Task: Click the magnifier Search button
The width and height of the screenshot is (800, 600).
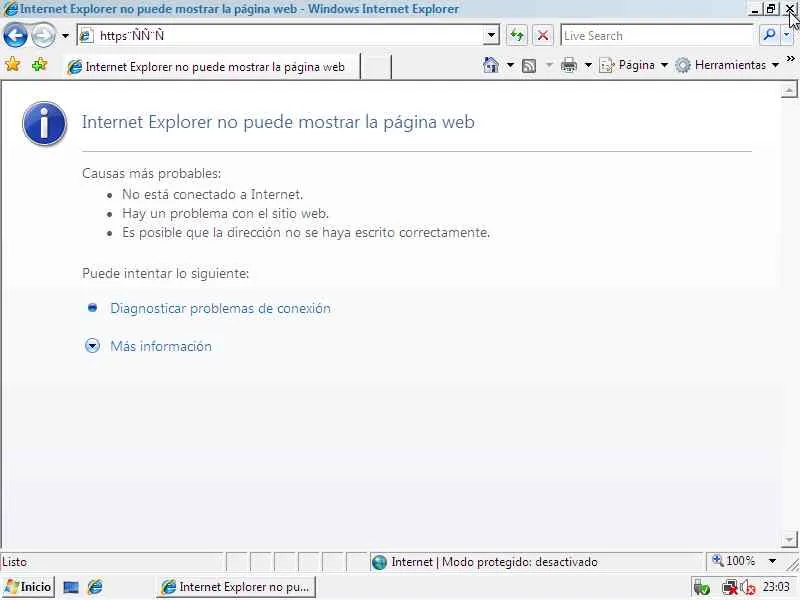Action: click(x=769, y=35)
